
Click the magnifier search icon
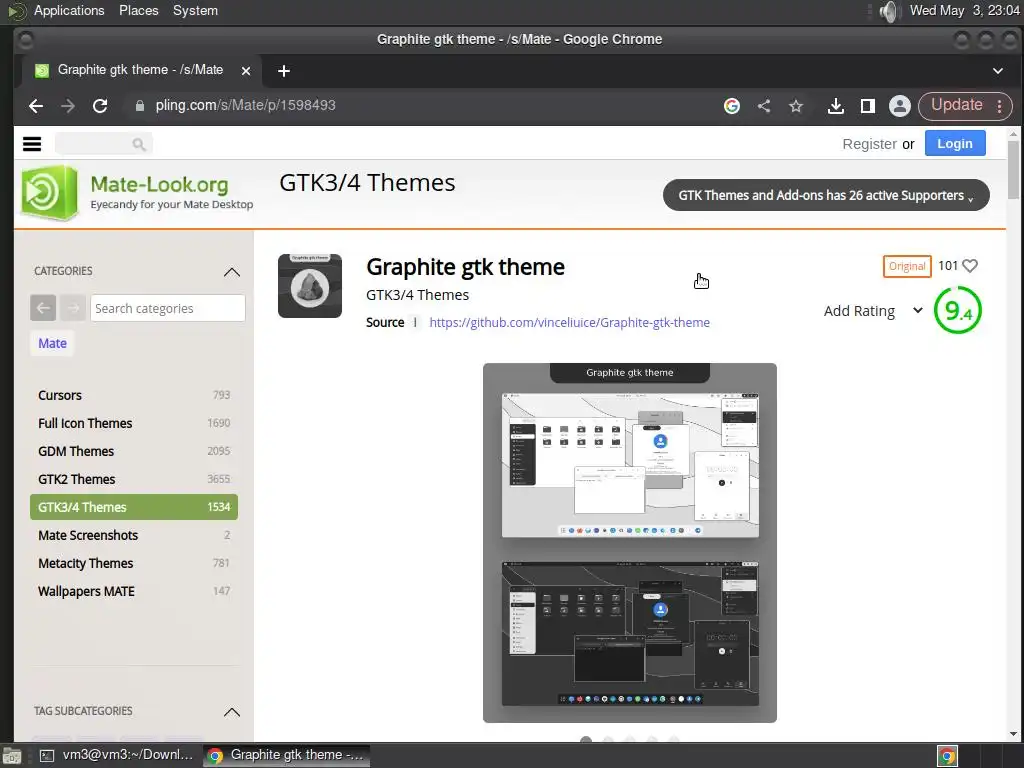point(138,144)
